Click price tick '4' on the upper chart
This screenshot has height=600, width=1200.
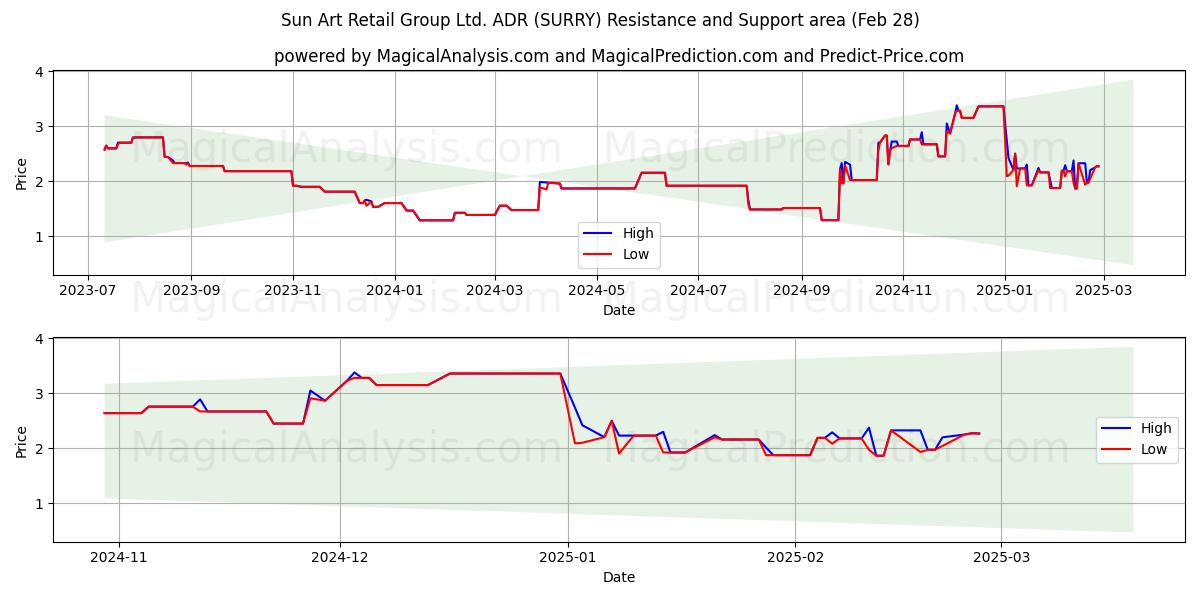pyautogui.click(x=40, y=72)
